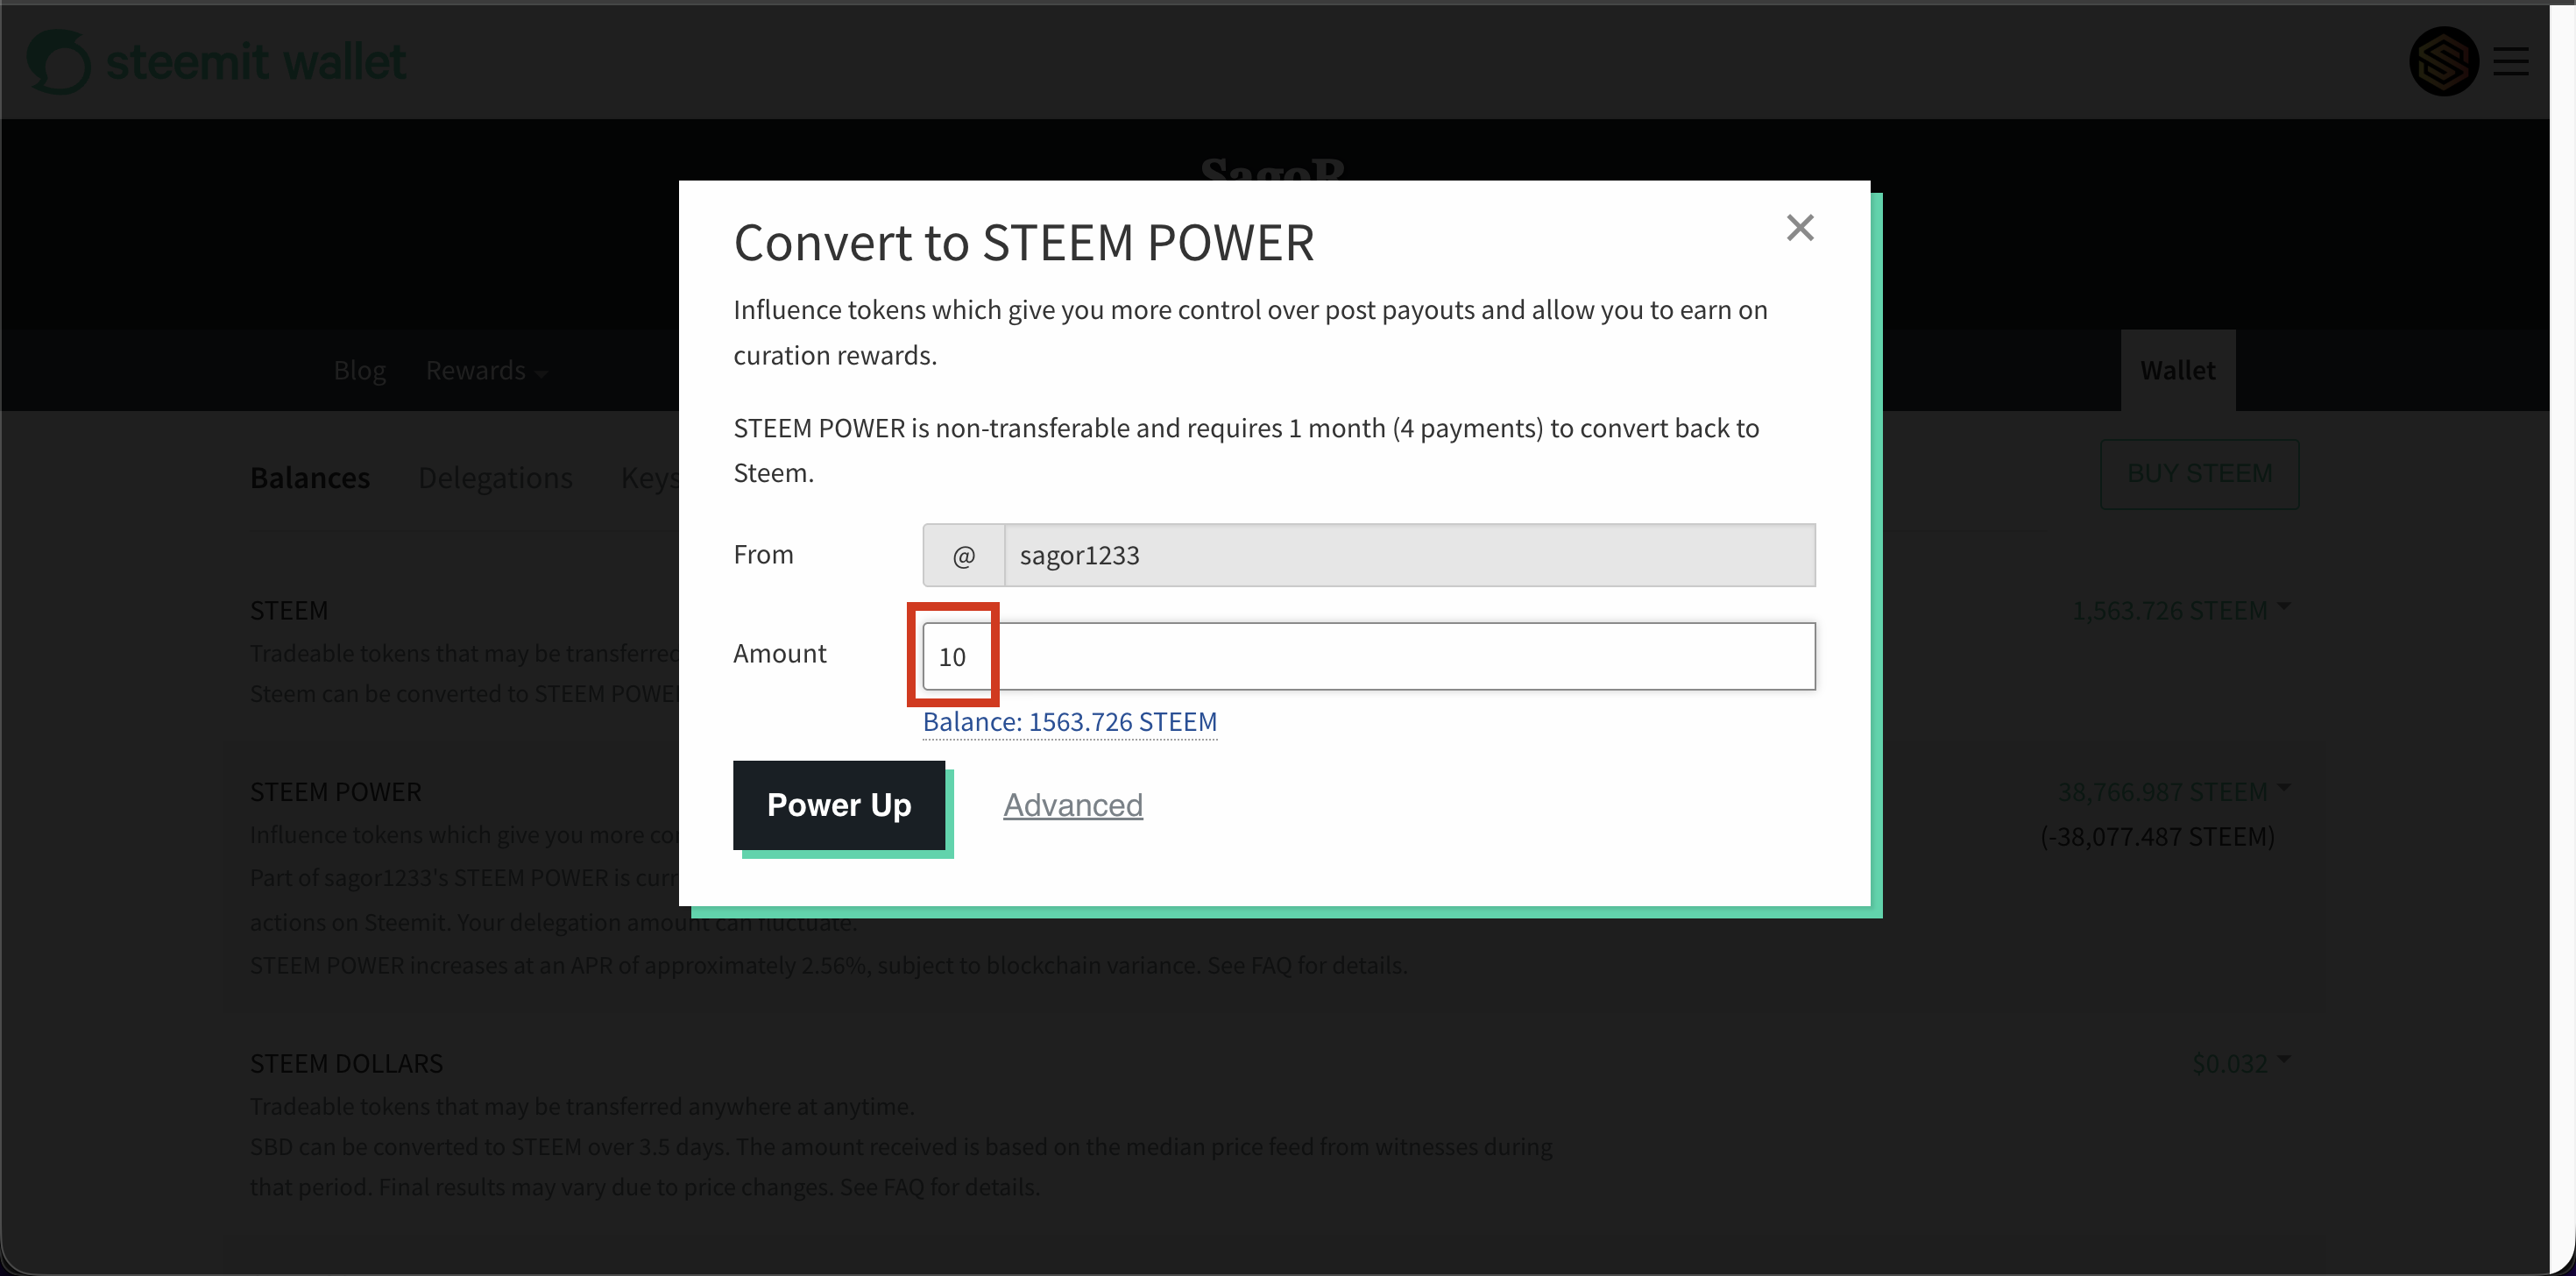This screenshot has width=2576, height=1276.
Task: Select the Delegations tab
Action: pyautogui.click(x=495, y=478)
